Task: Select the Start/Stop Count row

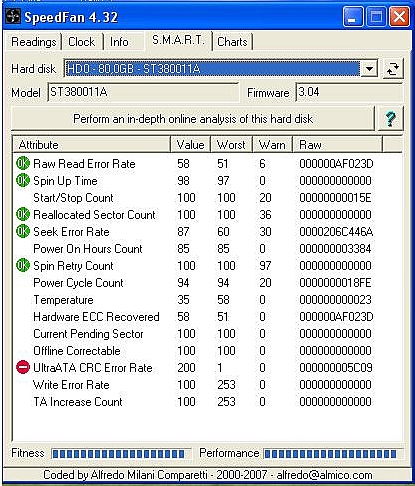Action: click(x=207, y=198)
